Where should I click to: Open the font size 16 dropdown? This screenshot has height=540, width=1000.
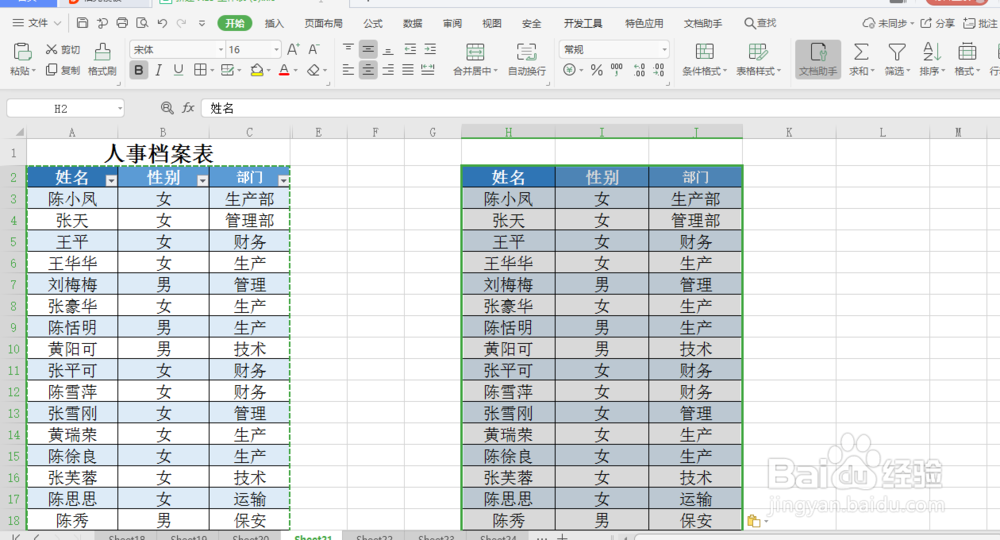pos(276,49)
